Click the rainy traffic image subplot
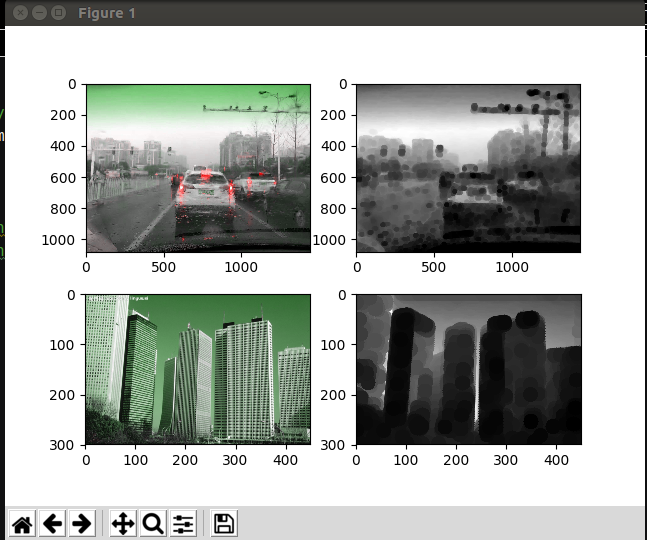 pos(198,168)
